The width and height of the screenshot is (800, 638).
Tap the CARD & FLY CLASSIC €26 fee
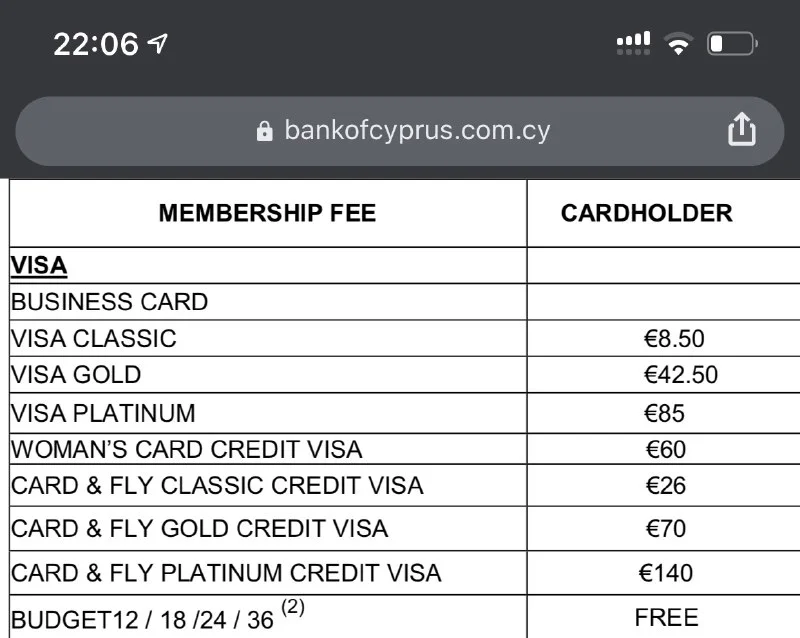665,486
